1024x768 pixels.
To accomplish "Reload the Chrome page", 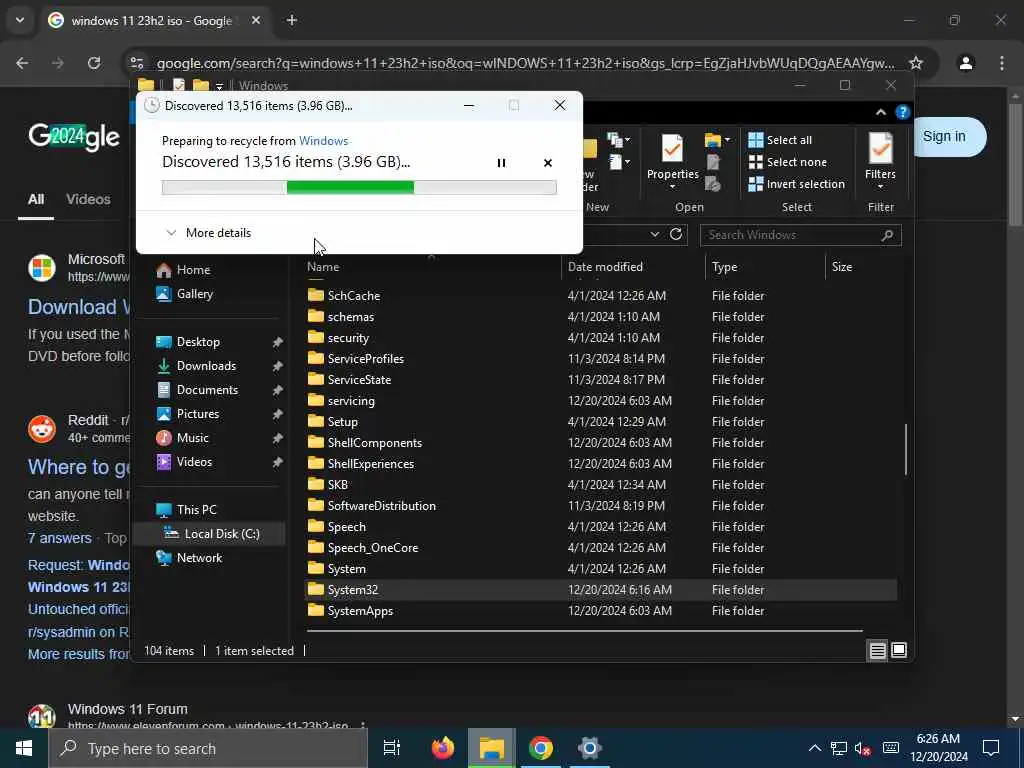I will click(94, 63).
